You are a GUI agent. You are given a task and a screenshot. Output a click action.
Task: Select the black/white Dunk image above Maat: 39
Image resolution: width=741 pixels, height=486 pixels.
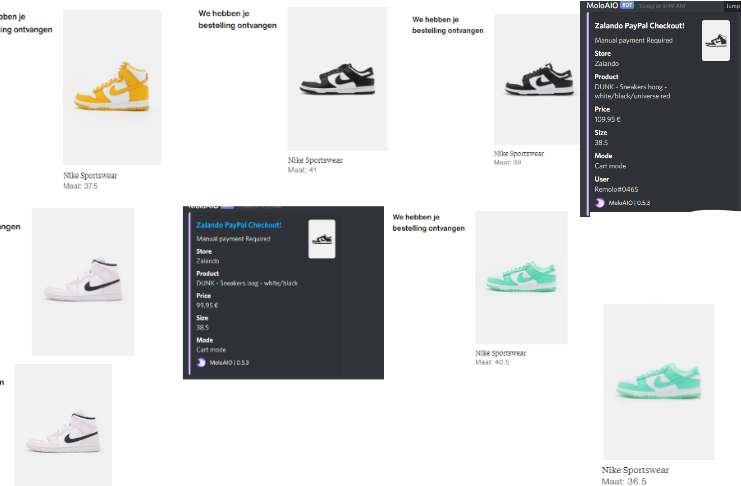(537, 79)
